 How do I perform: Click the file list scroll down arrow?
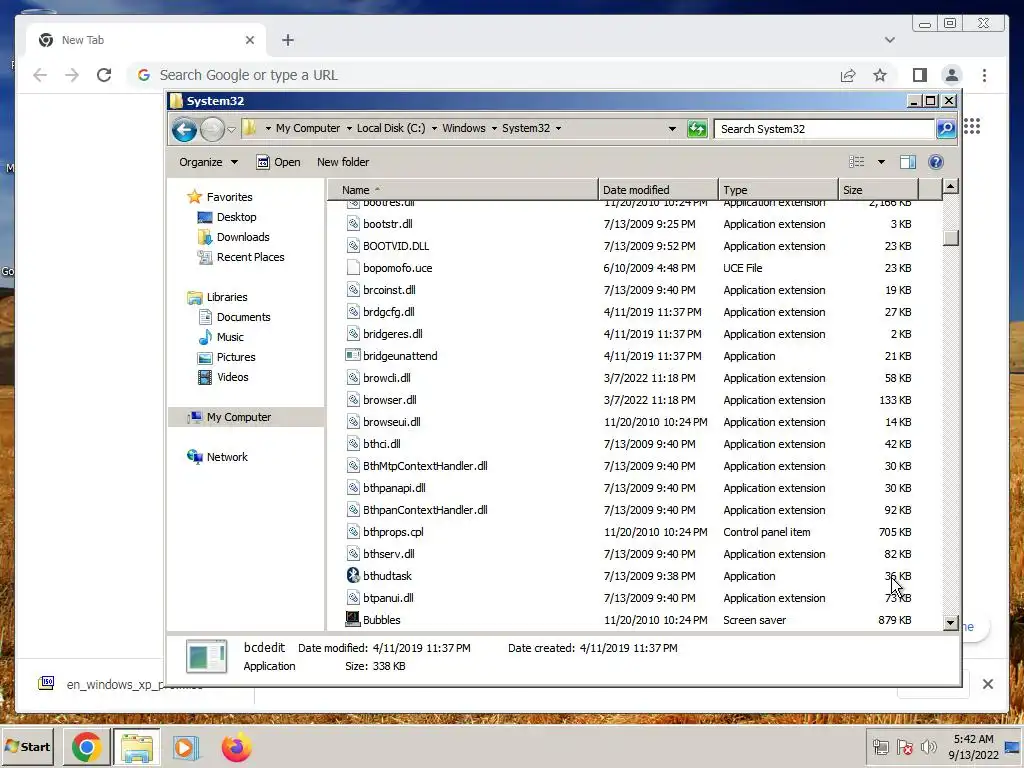[x=951, y=623]
